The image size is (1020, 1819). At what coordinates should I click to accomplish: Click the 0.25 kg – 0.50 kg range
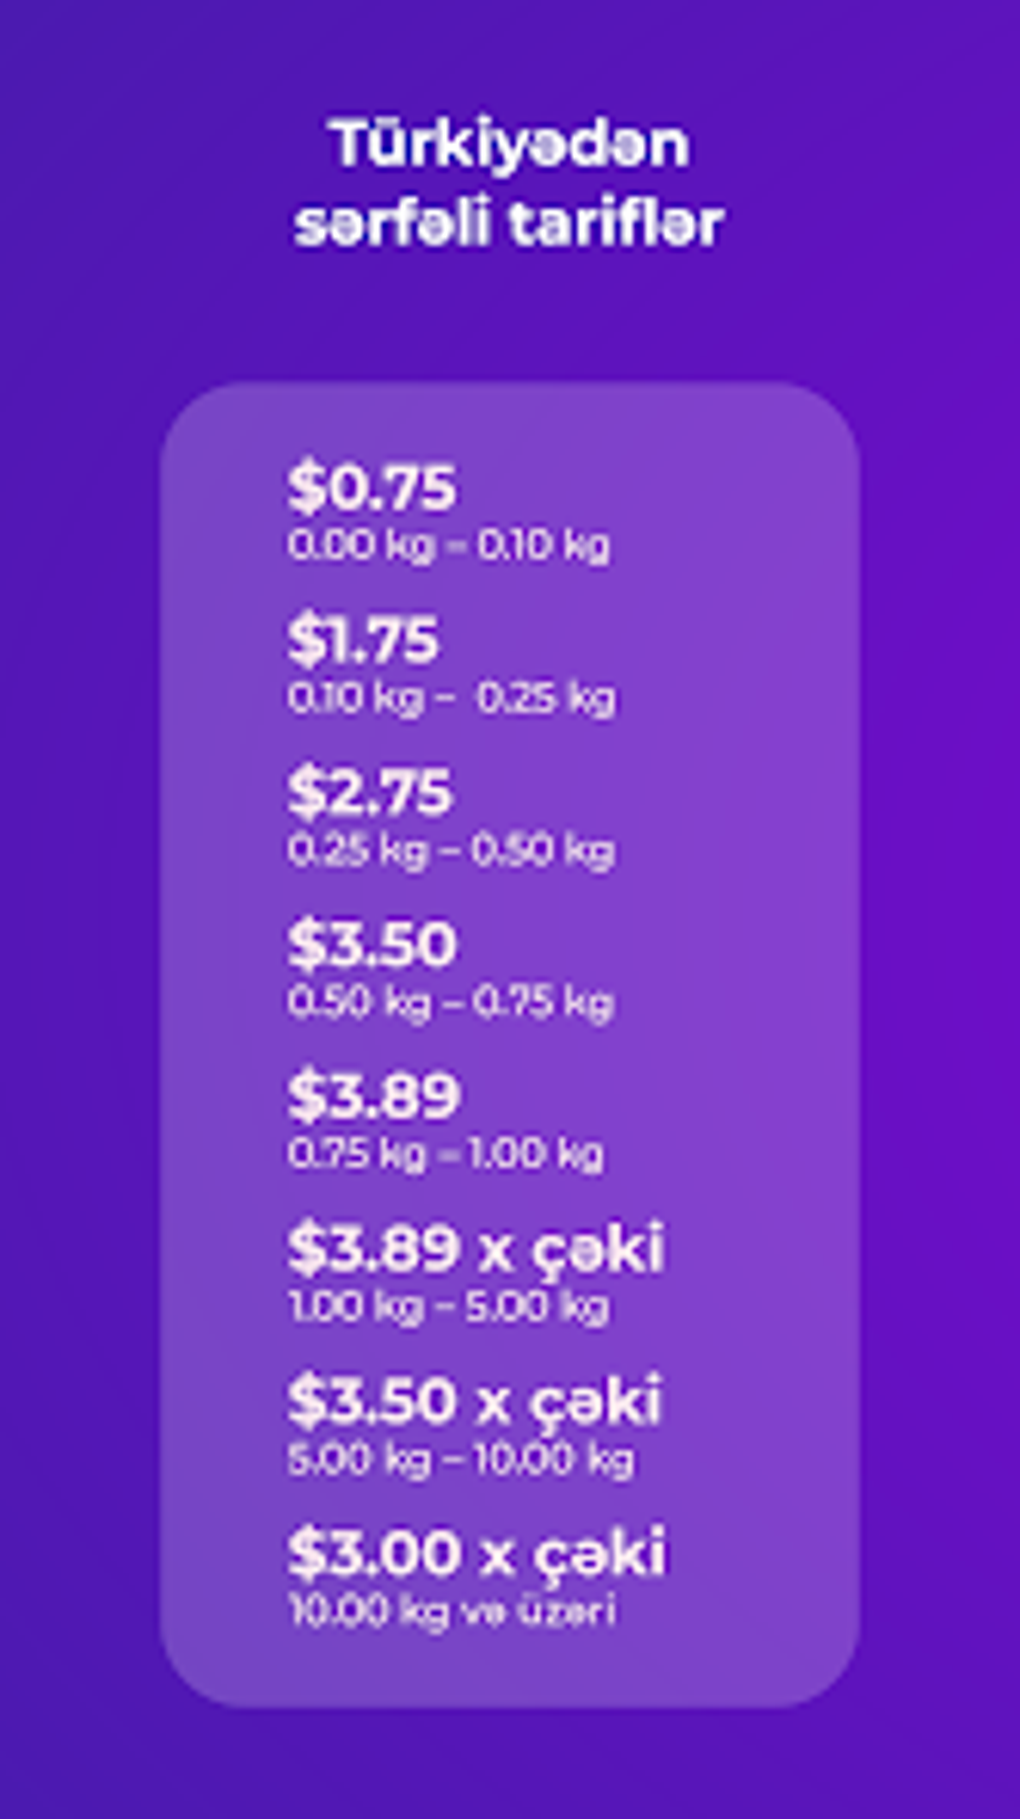click(450, 851)
